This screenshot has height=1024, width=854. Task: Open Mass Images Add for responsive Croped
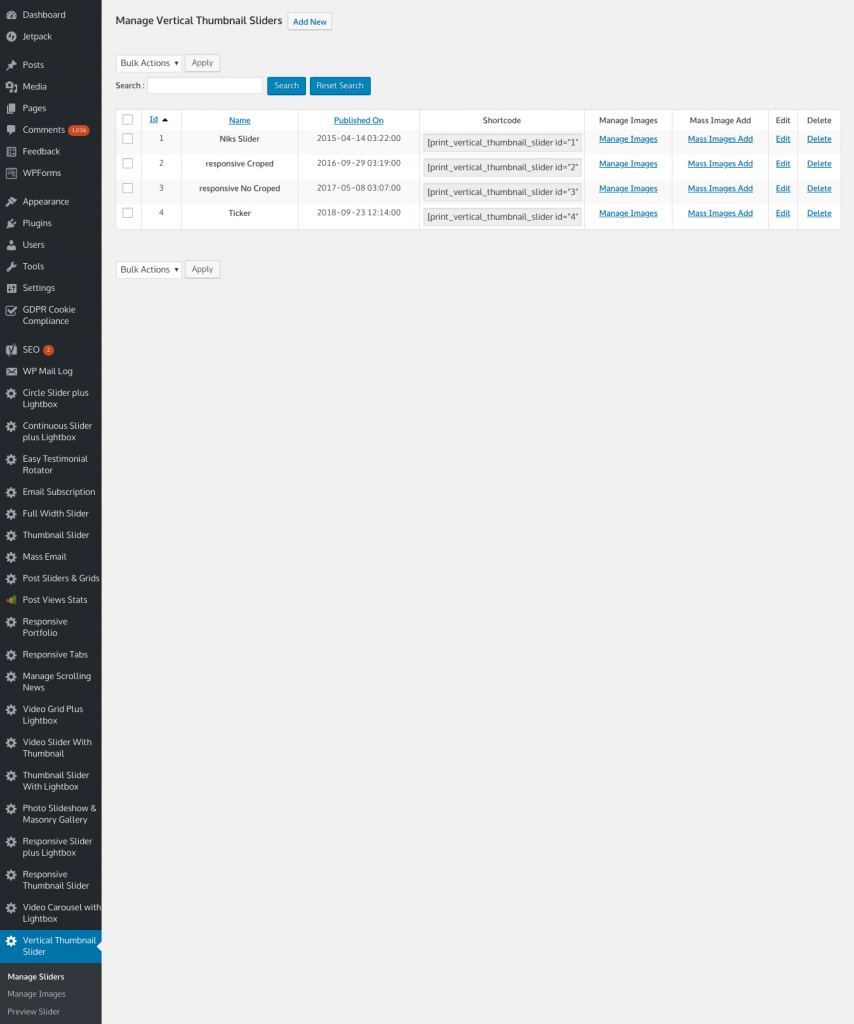tap(720, 163)
